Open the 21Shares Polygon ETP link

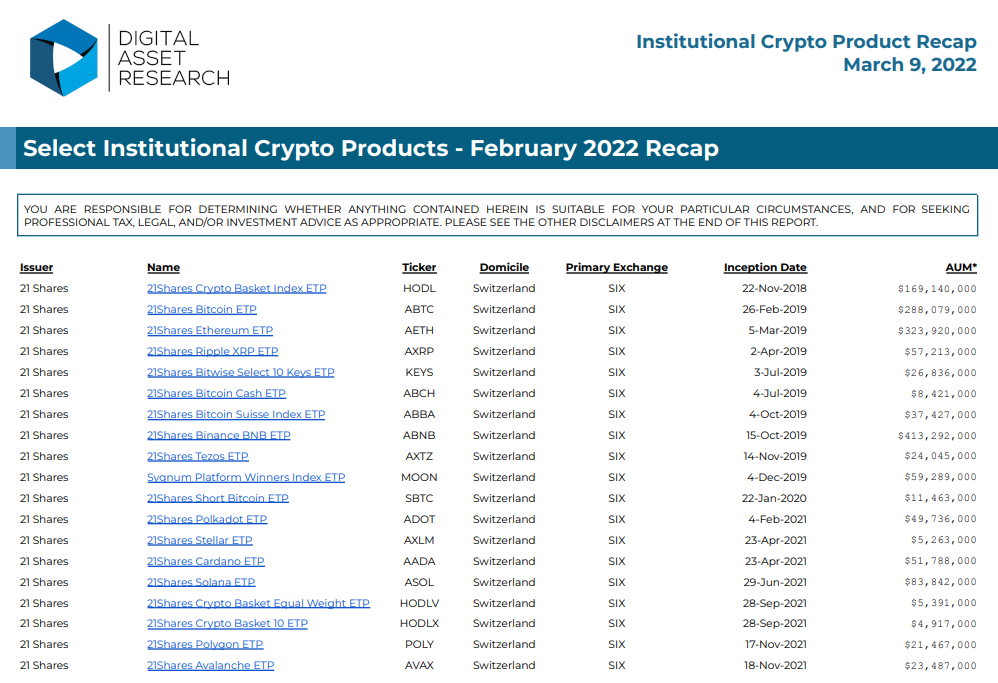pos(205,644)
